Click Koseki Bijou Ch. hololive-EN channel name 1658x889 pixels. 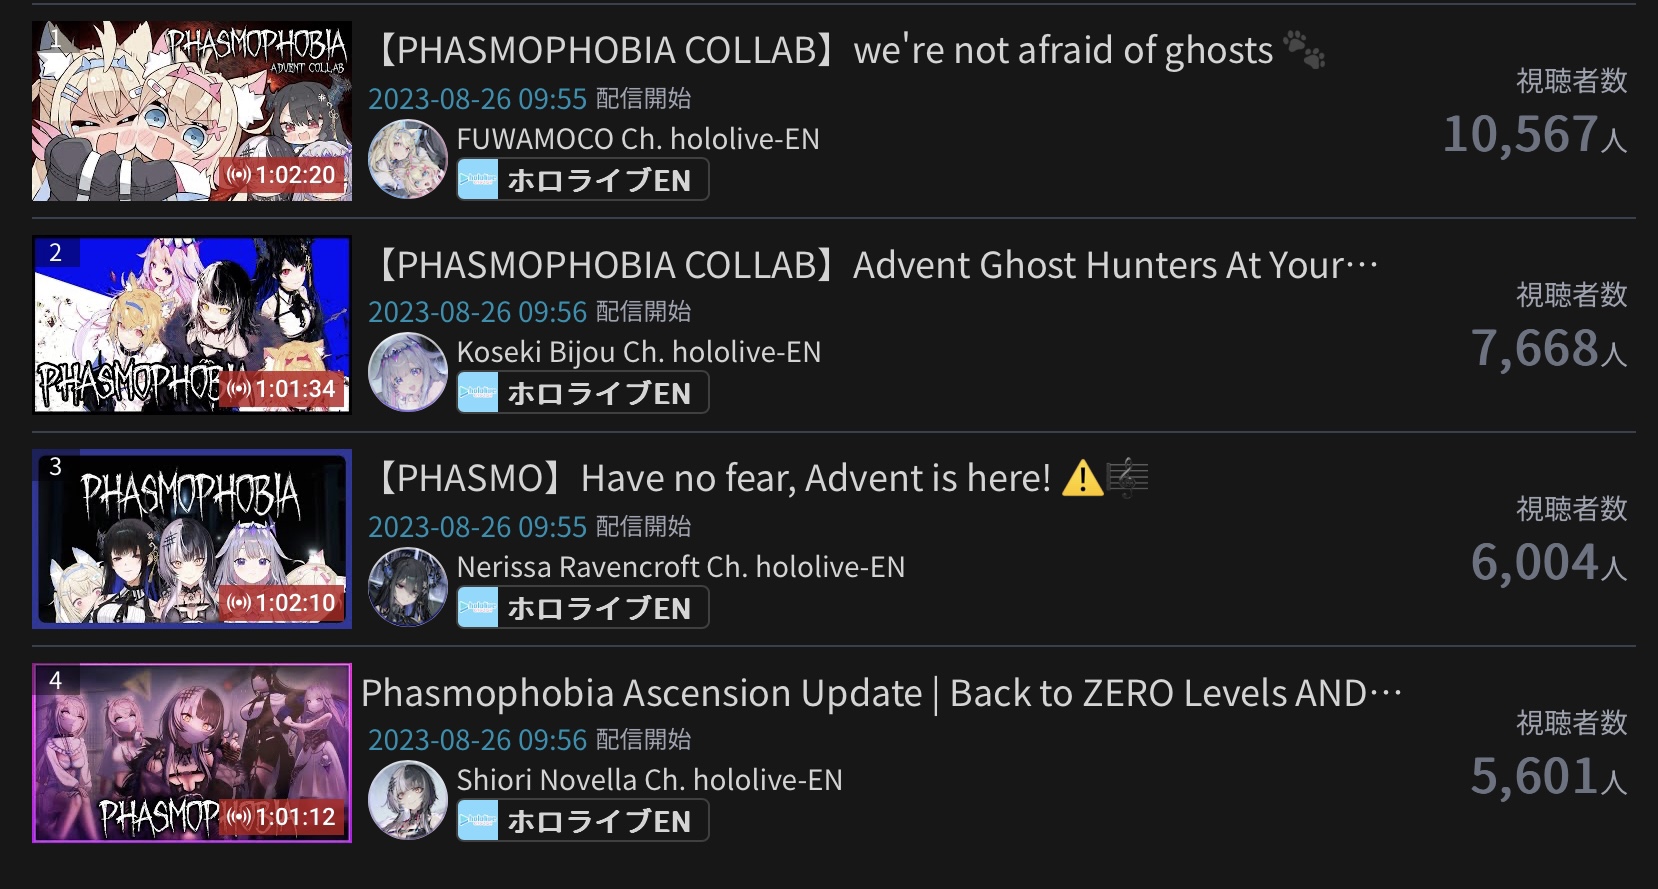[639, 352]
